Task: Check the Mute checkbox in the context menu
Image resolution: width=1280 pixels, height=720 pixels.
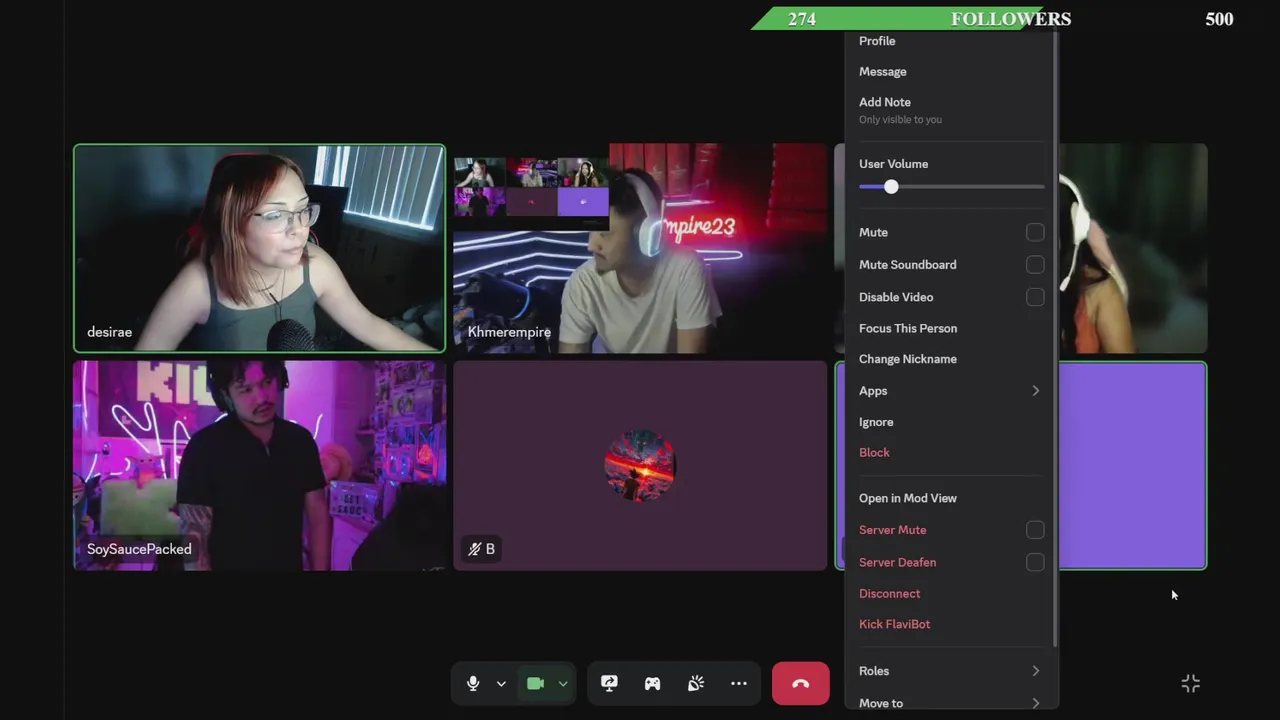Action: coord(1035,232)
